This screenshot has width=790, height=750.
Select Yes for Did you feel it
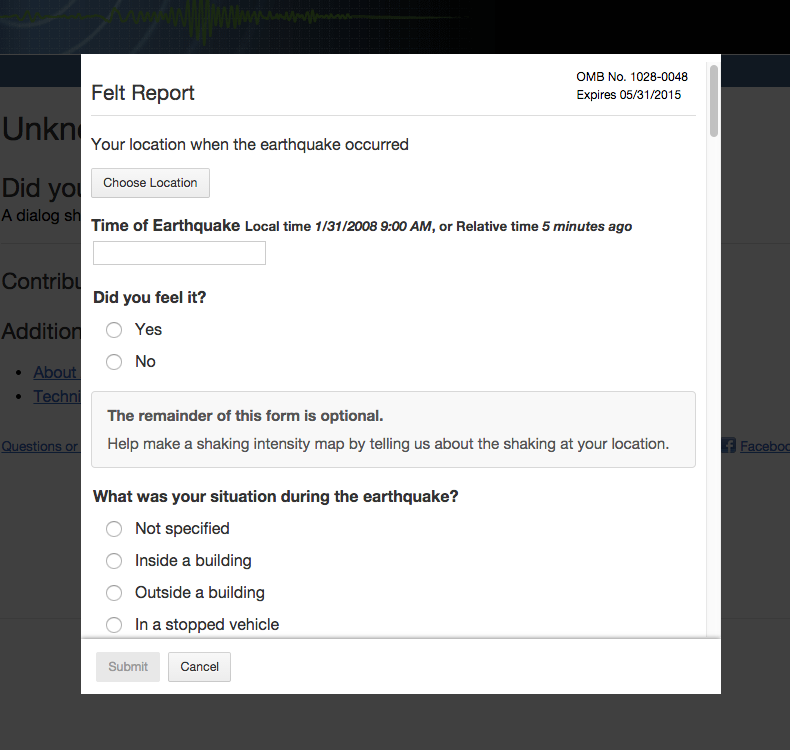tap(114, 330)
